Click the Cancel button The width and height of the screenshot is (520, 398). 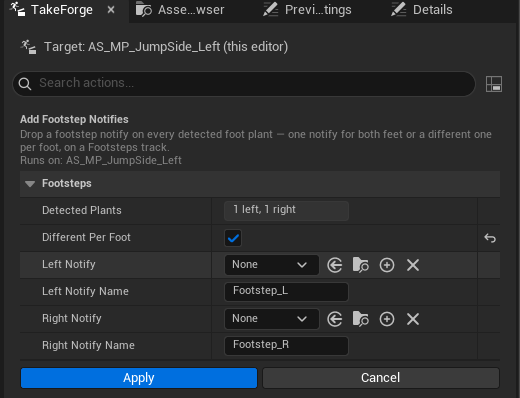click(381, 378)
